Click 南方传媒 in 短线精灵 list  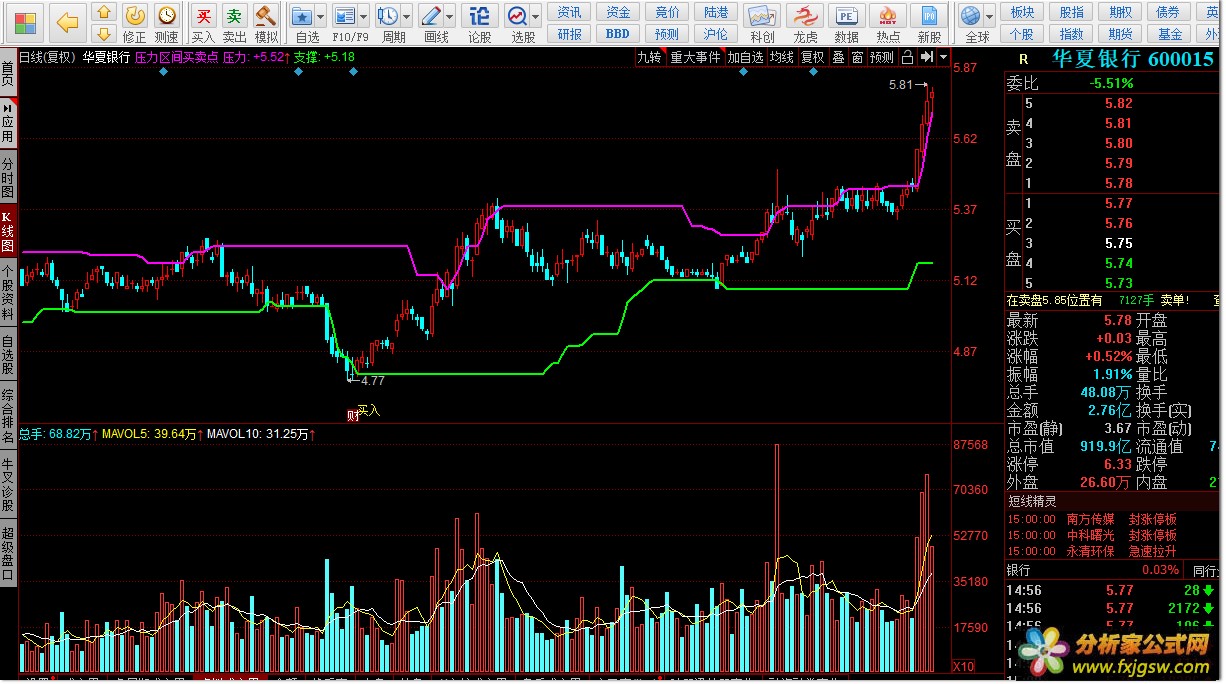point(1090,519)
